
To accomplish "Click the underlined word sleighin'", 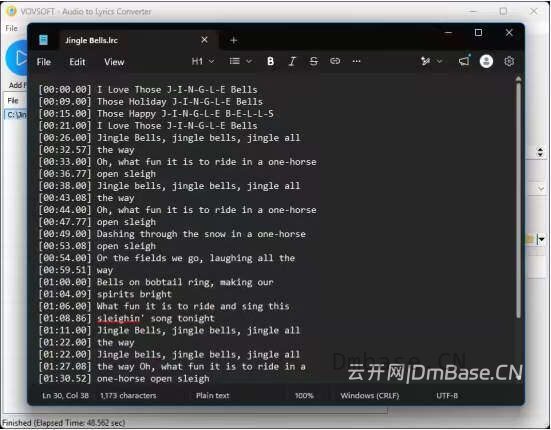I will (121, 319).
